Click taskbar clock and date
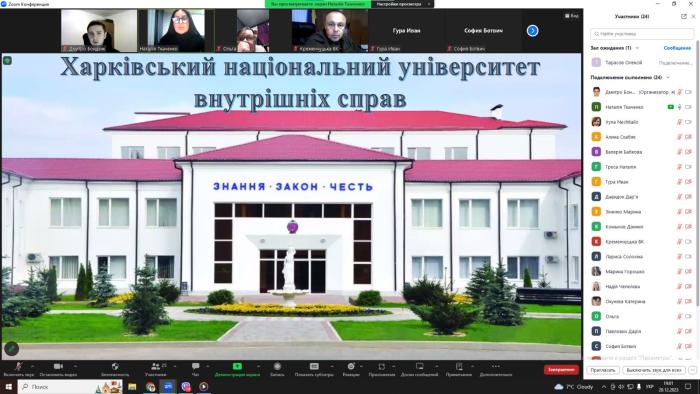 670,386
